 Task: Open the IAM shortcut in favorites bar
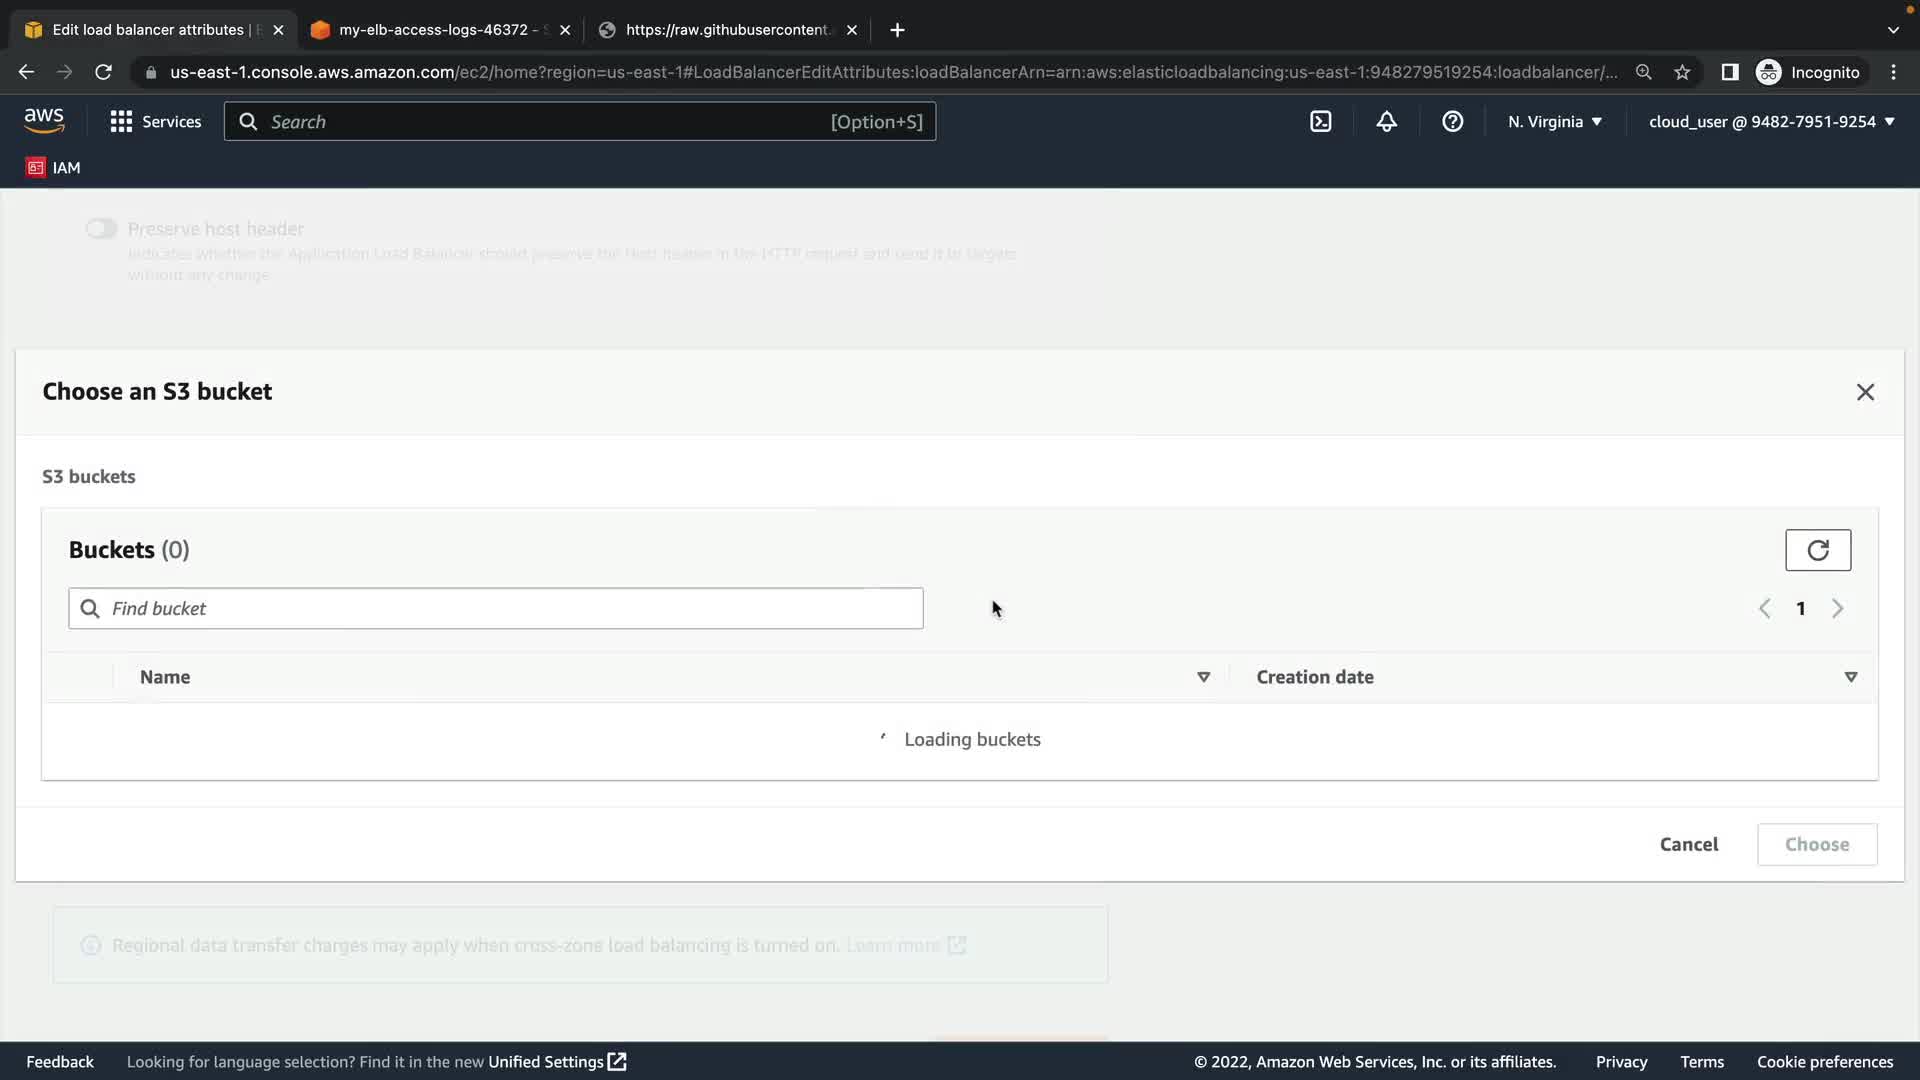click(x=54, y=168)
